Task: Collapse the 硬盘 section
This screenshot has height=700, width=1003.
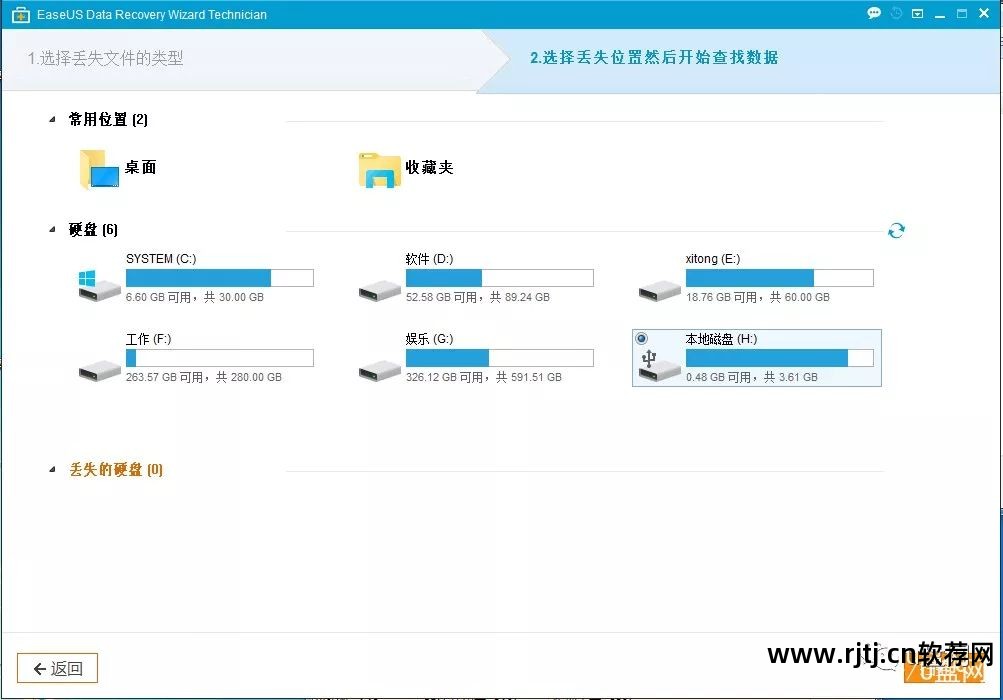Action: point(53,230)
